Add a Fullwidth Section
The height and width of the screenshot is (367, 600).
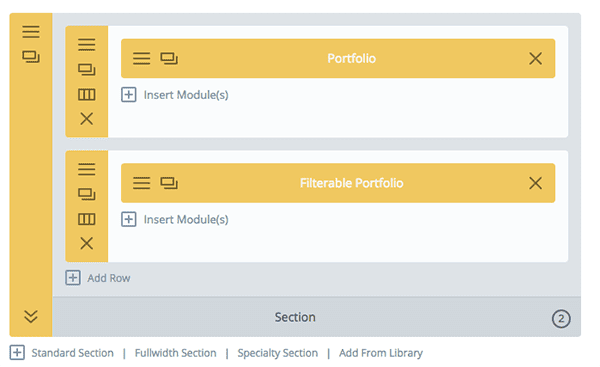[175, 353]
